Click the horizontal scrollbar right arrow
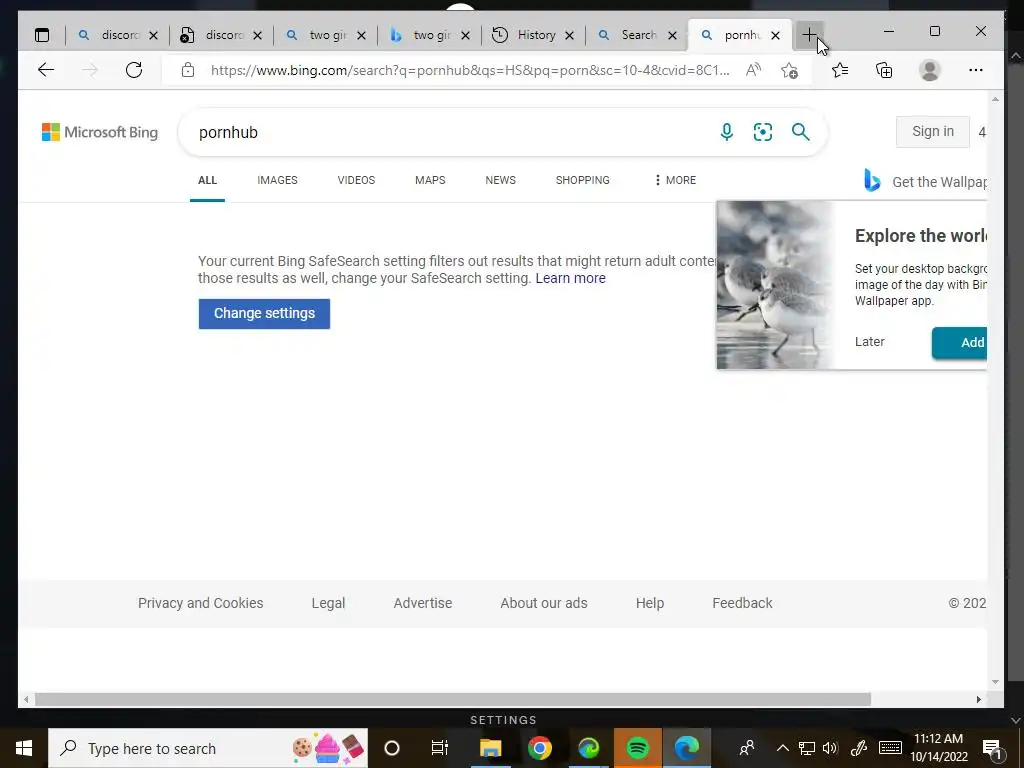The image size is (1024, 768). (x=978, y=699)
